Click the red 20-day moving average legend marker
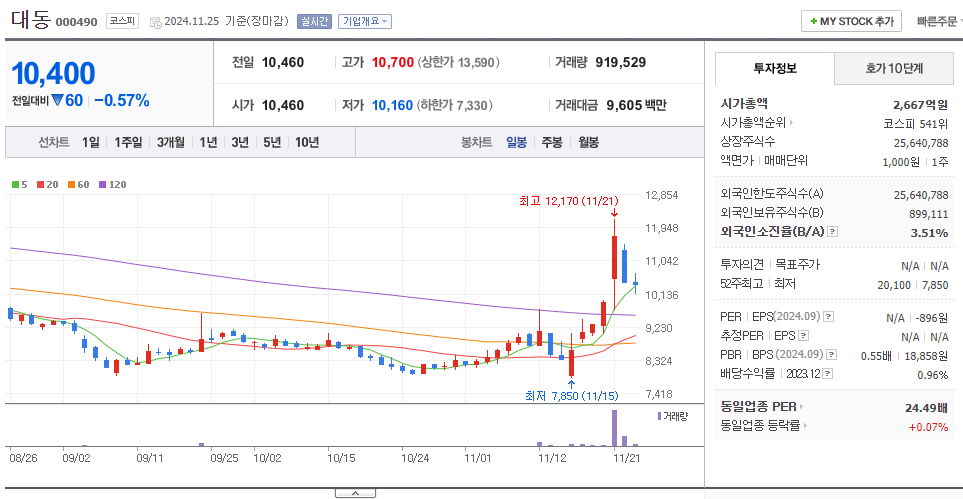The image size is (963, 499). coord(40,184)
